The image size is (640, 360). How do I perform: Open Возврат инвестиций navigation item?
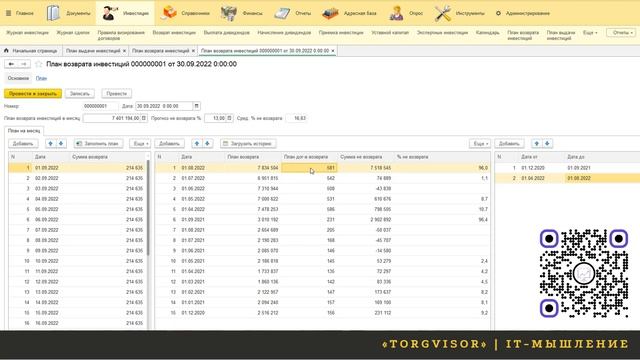pyautogui.click(x=174, y=33)
